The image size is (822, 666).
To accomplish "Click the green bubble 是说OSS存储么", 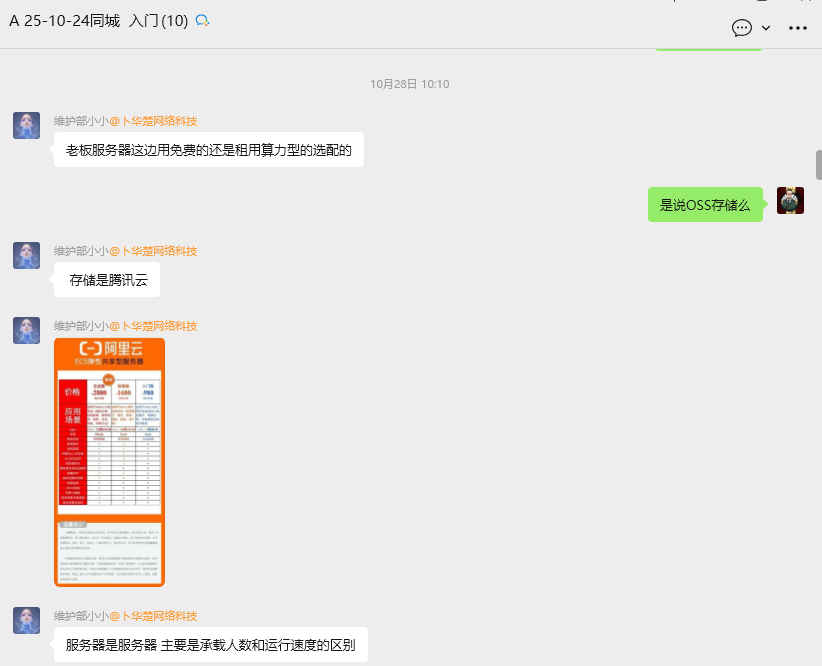I will click(x=705, y=205).
